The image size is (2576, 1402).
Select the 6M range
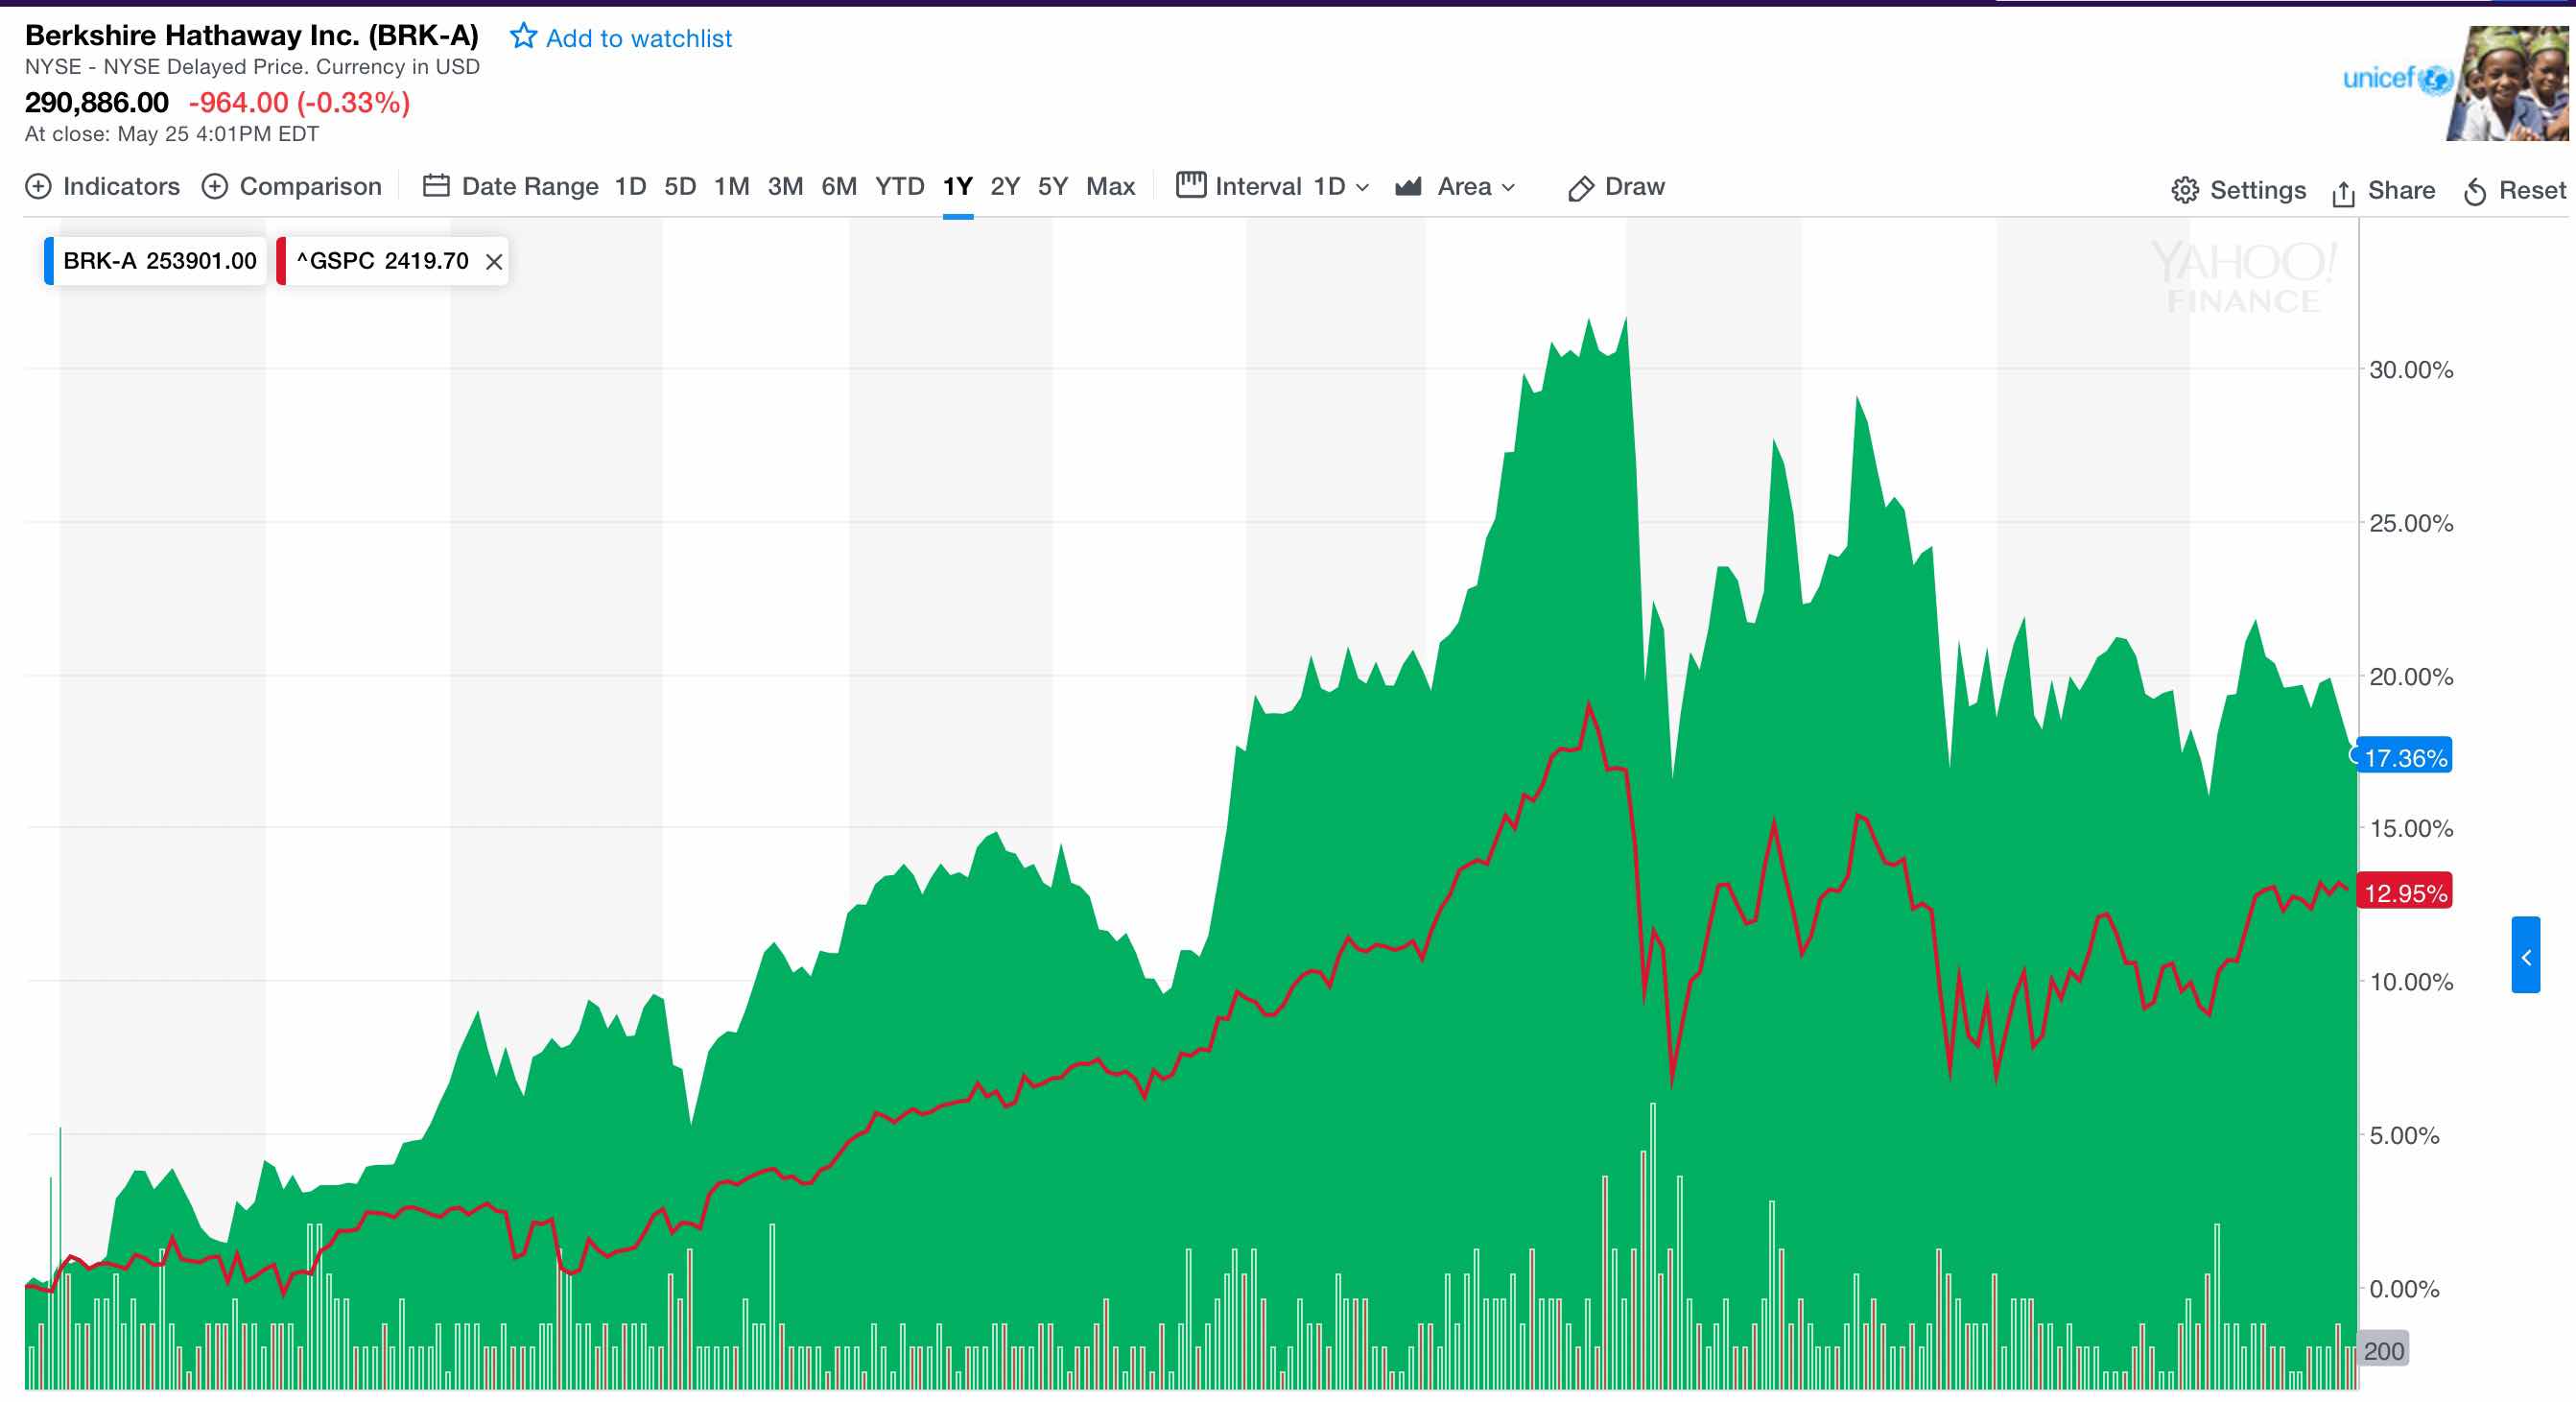coord(839,186)
